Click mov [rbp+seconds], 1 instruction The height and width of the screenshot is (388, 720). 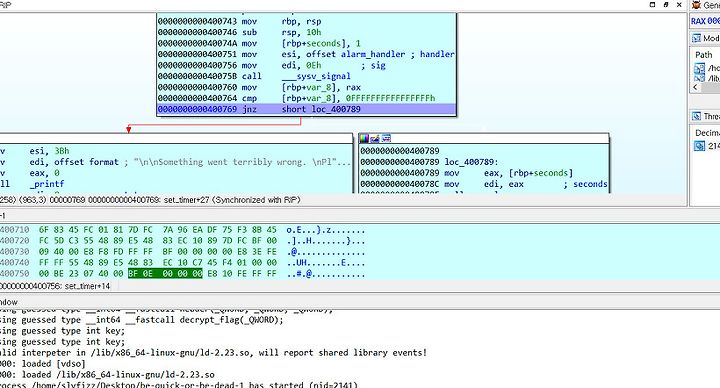[x=259, y=43]
